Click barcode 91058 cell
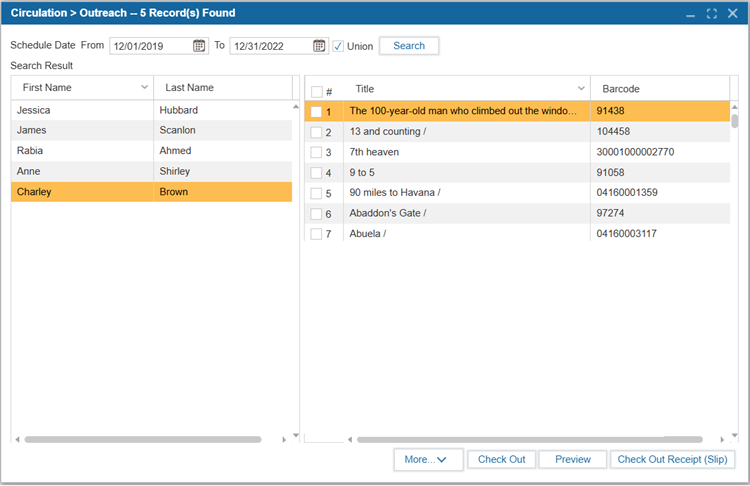The image size is (750, 486). pyautogui.click(x=660, y=172)
